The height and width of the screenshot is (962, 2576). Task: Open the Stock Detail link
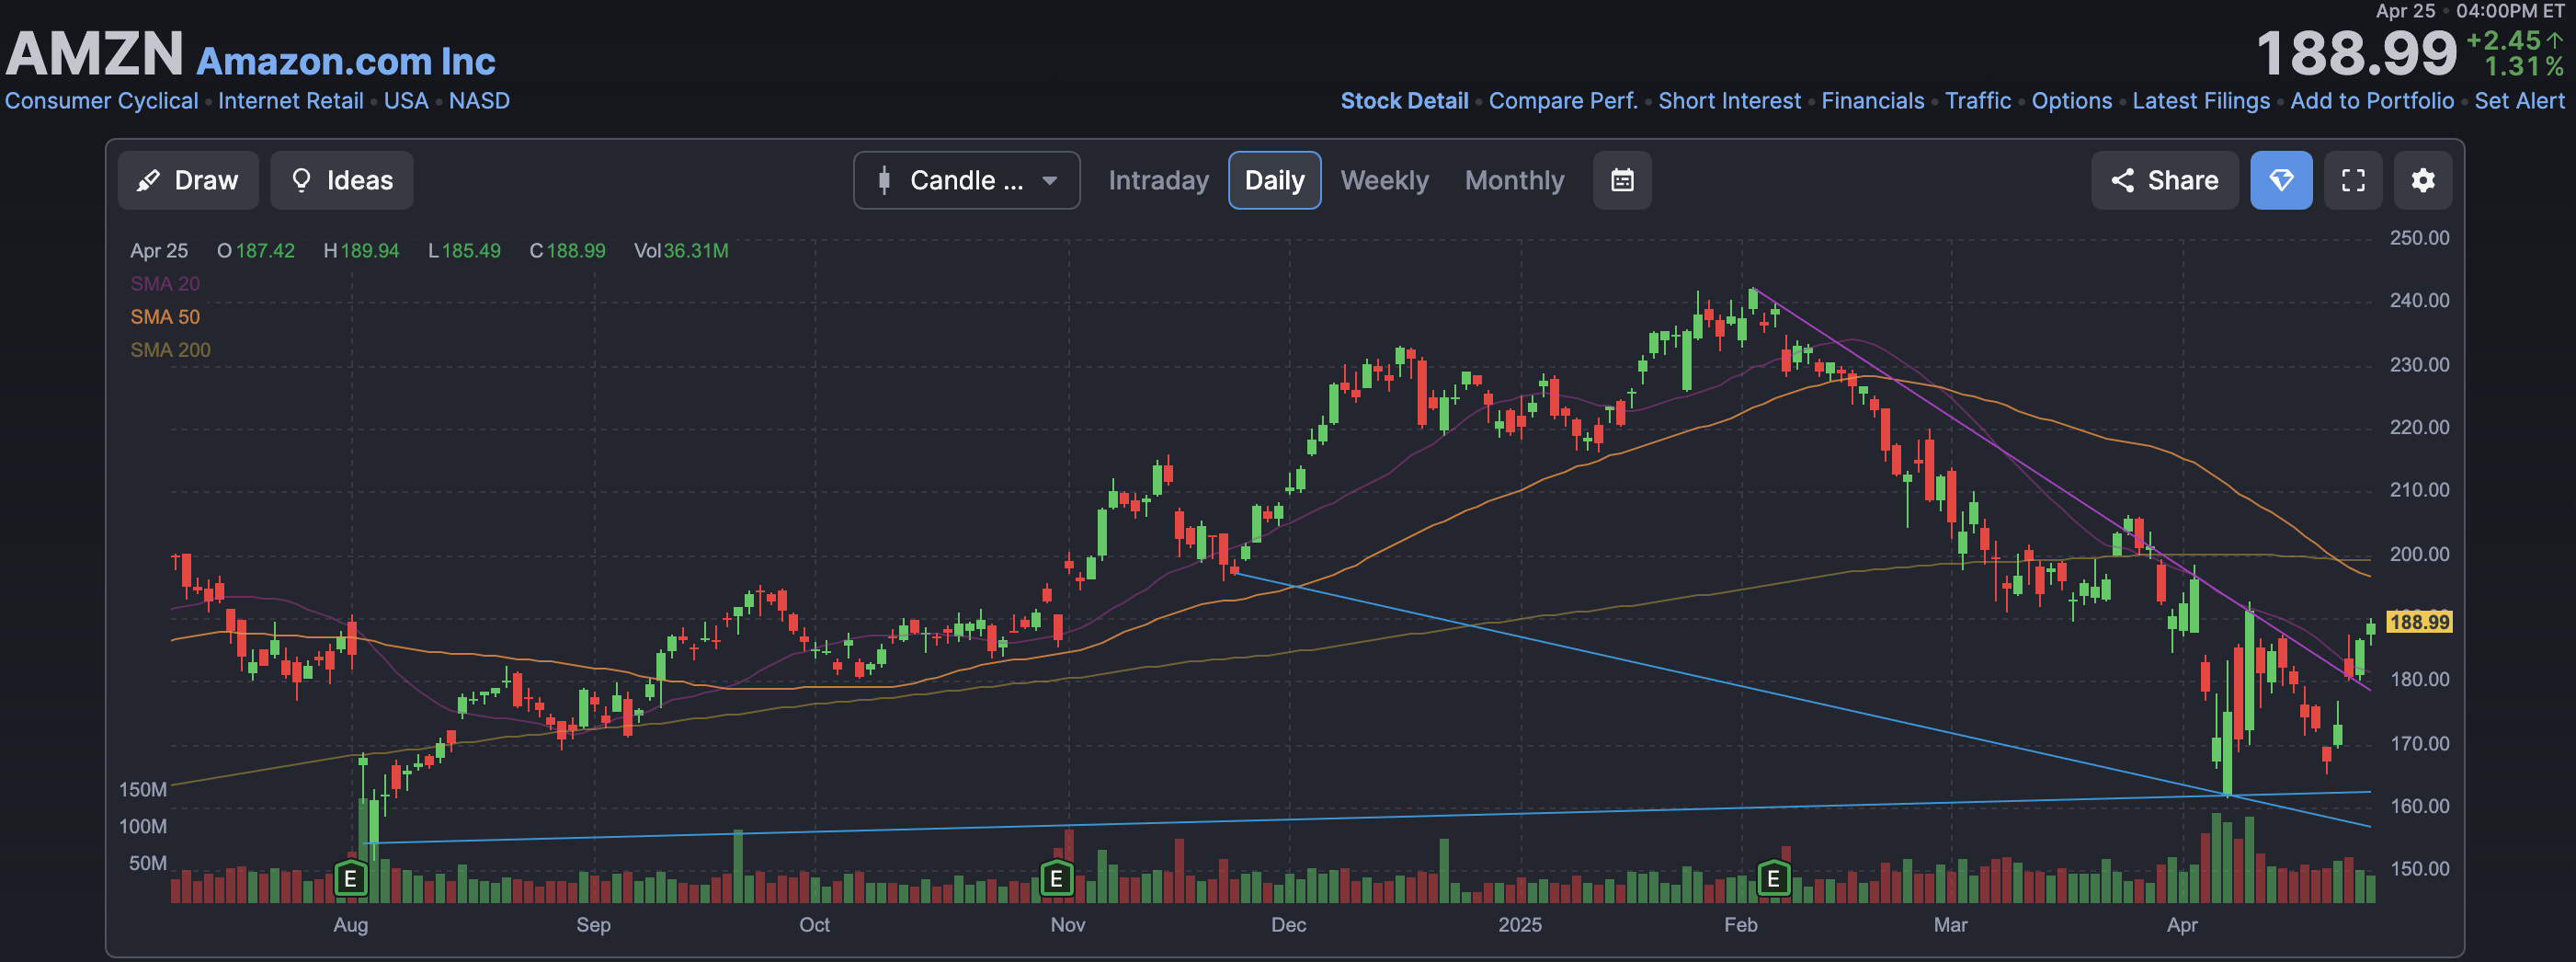click(x=1404, y=101)
